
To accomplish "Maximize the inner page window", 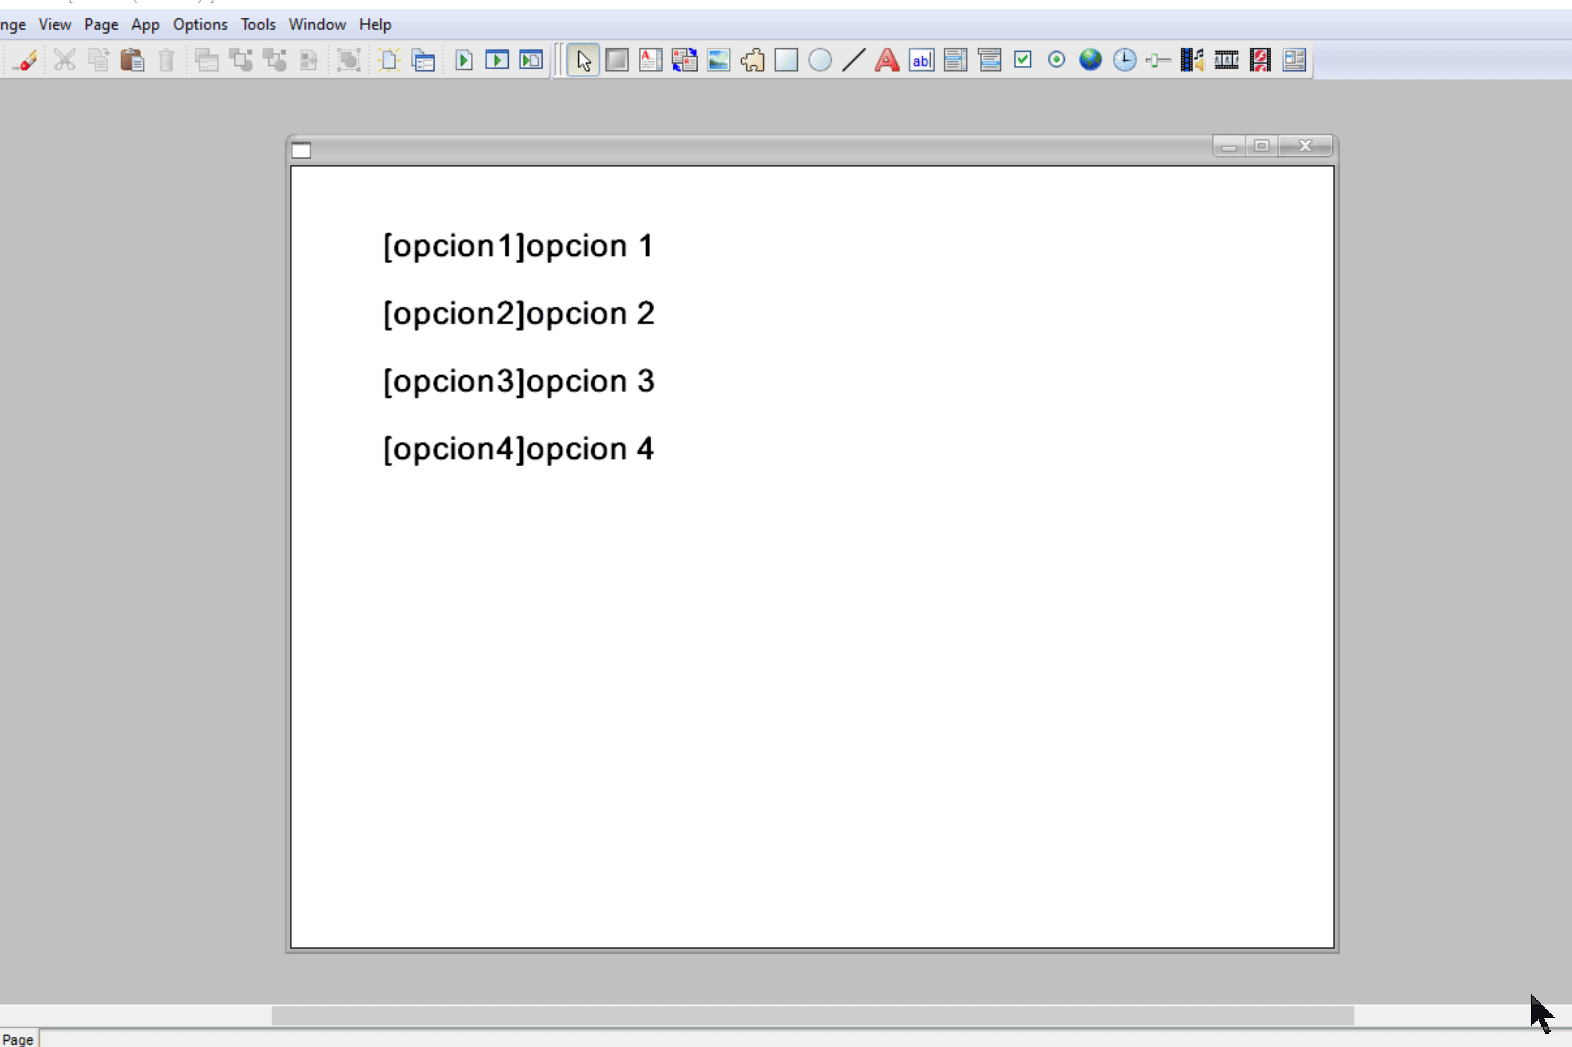I will (x=1262, y=146).
